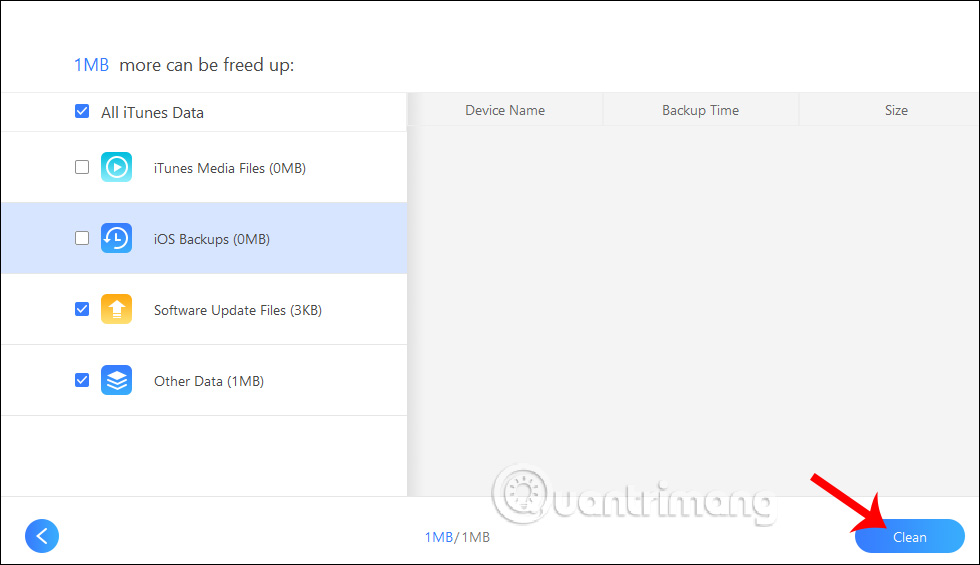Select the iOS Backups (0MB) row label
This screenshot has height=565, width=980.
(x=212, y=239)
